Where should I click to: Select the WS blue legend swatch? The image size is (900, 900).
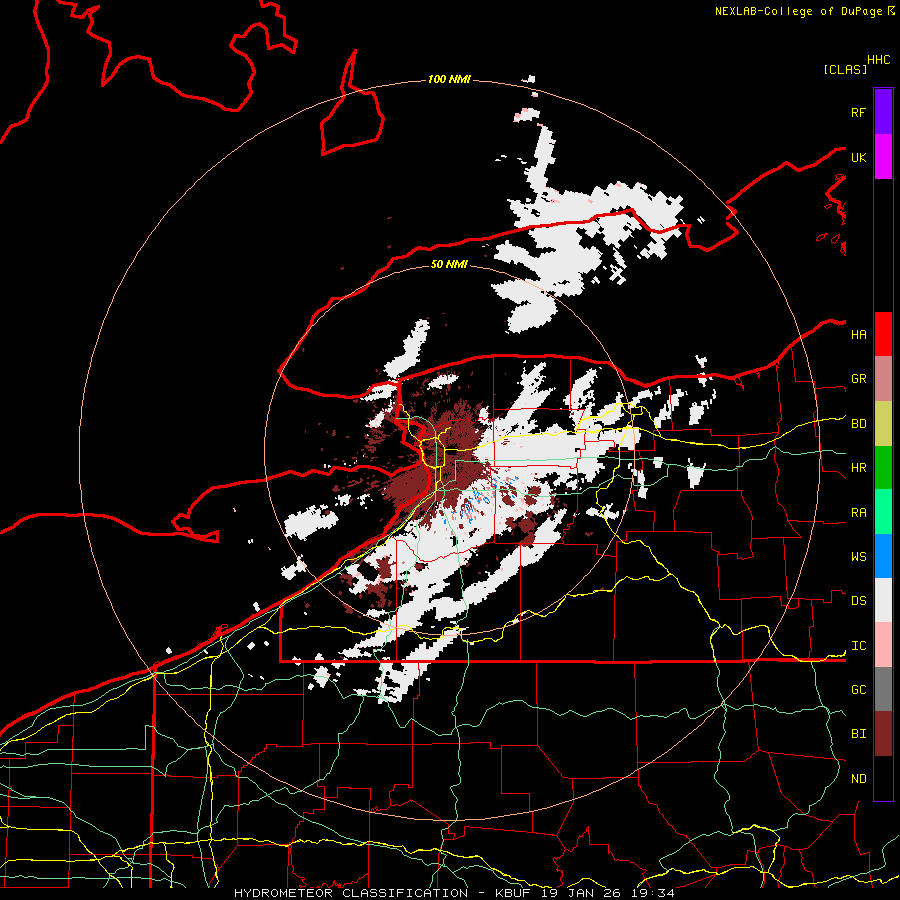click(x=883, y=556)
